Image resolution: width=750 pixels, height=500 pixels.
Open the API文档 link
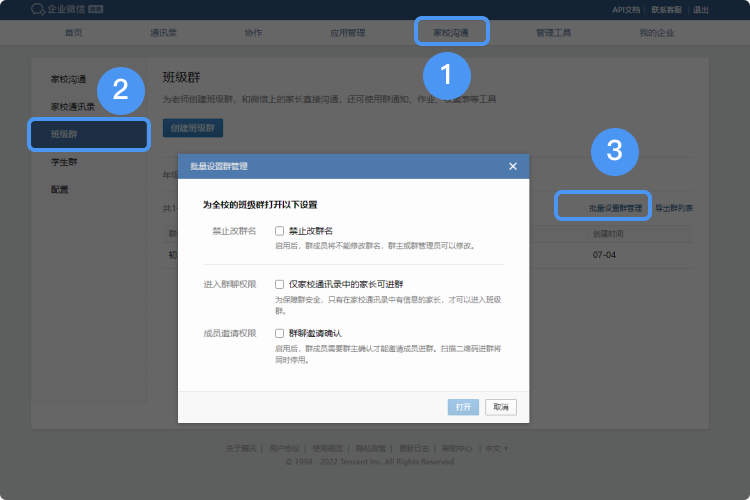(626, 10)
